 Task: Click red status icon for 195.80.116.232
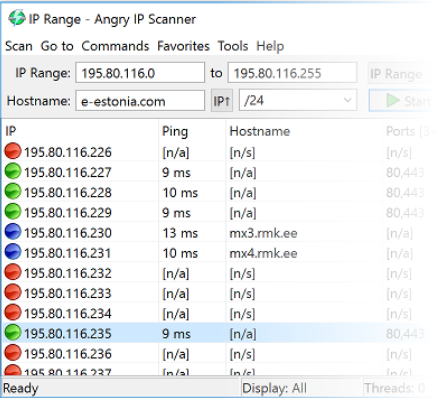pos(13,272)
